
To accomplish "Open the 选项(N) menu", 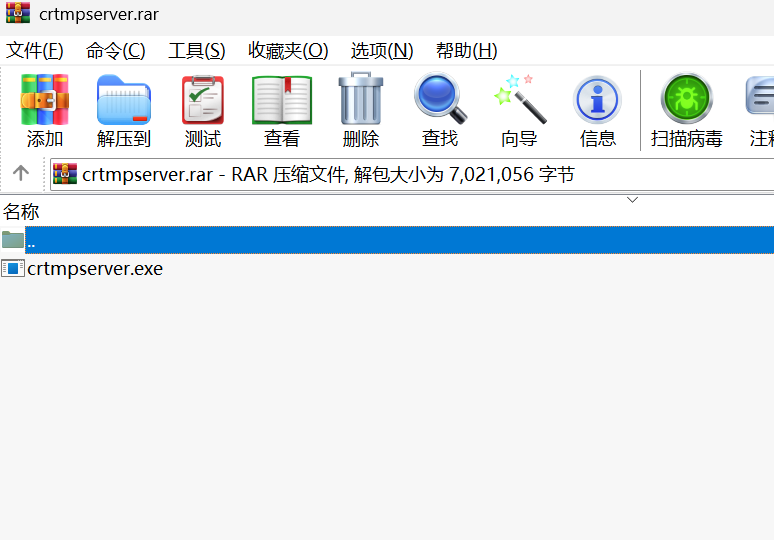I will point(382,50).
